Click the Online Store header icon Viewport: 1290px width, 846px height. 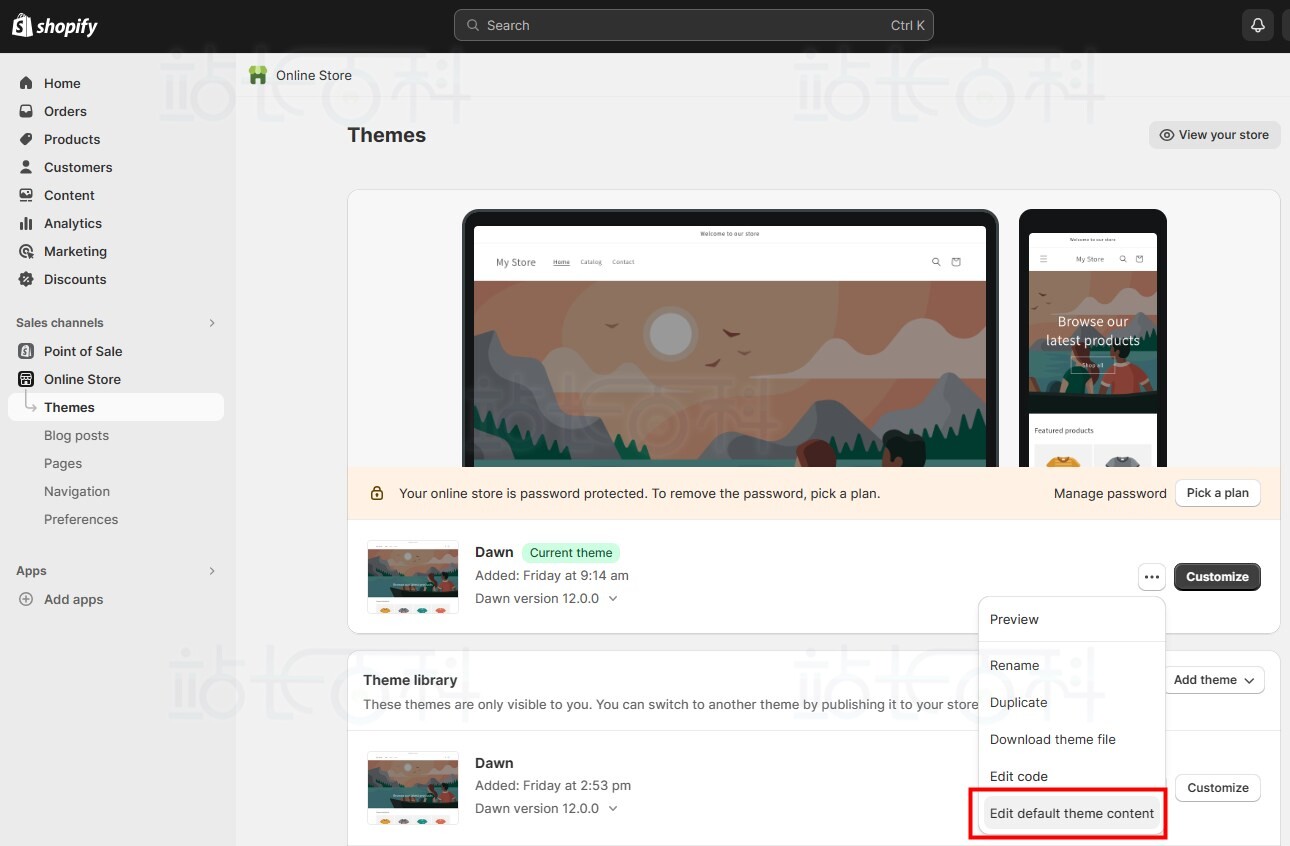(x=258, y=75)
